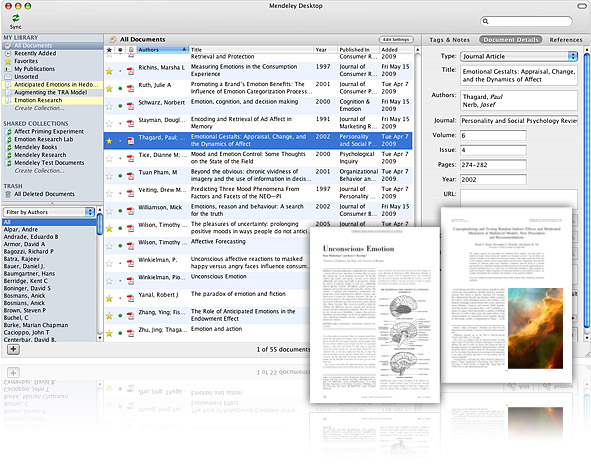The height and width of the screenshot is (468, 591).
Task: Open Anticipated Emotions in Hedo... collection
Action: coord(52,84)
